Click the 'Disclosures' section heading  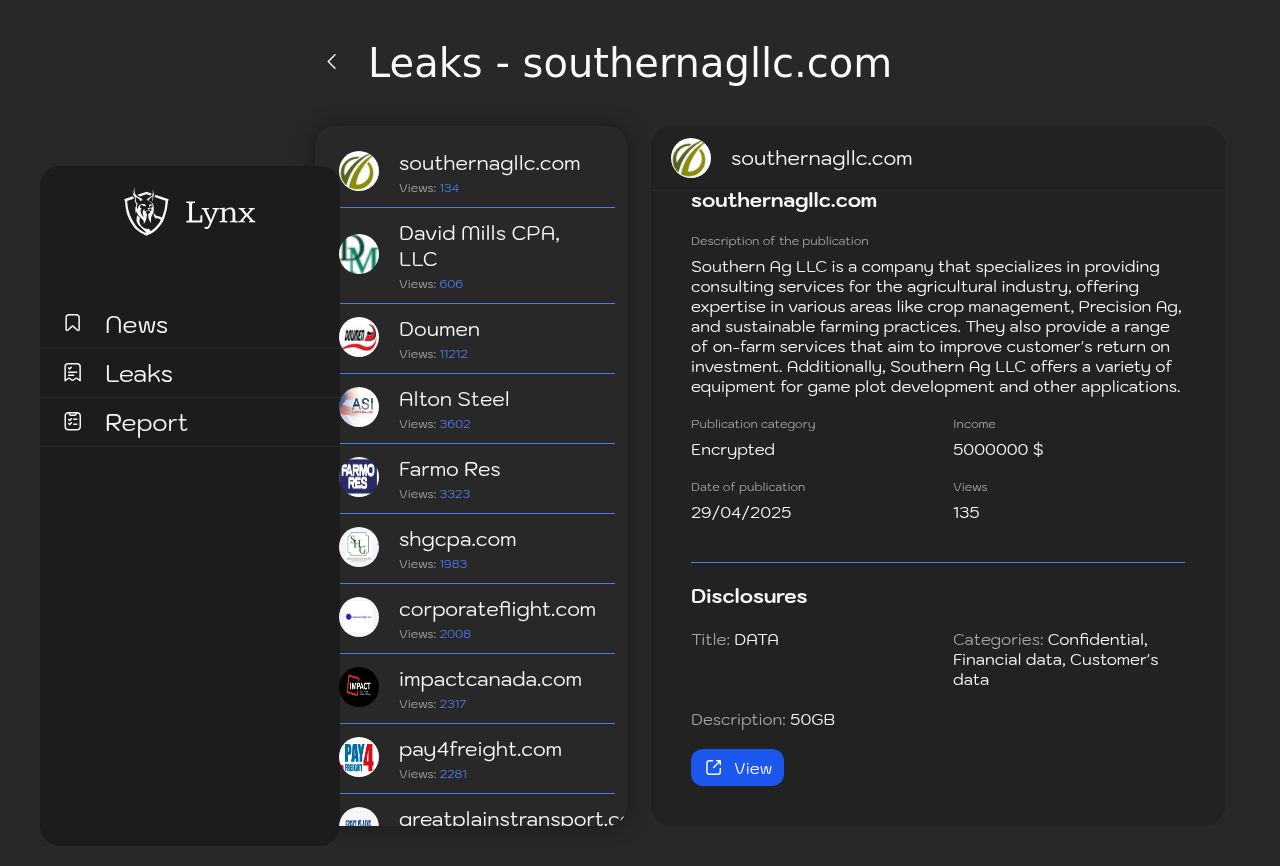749,596
